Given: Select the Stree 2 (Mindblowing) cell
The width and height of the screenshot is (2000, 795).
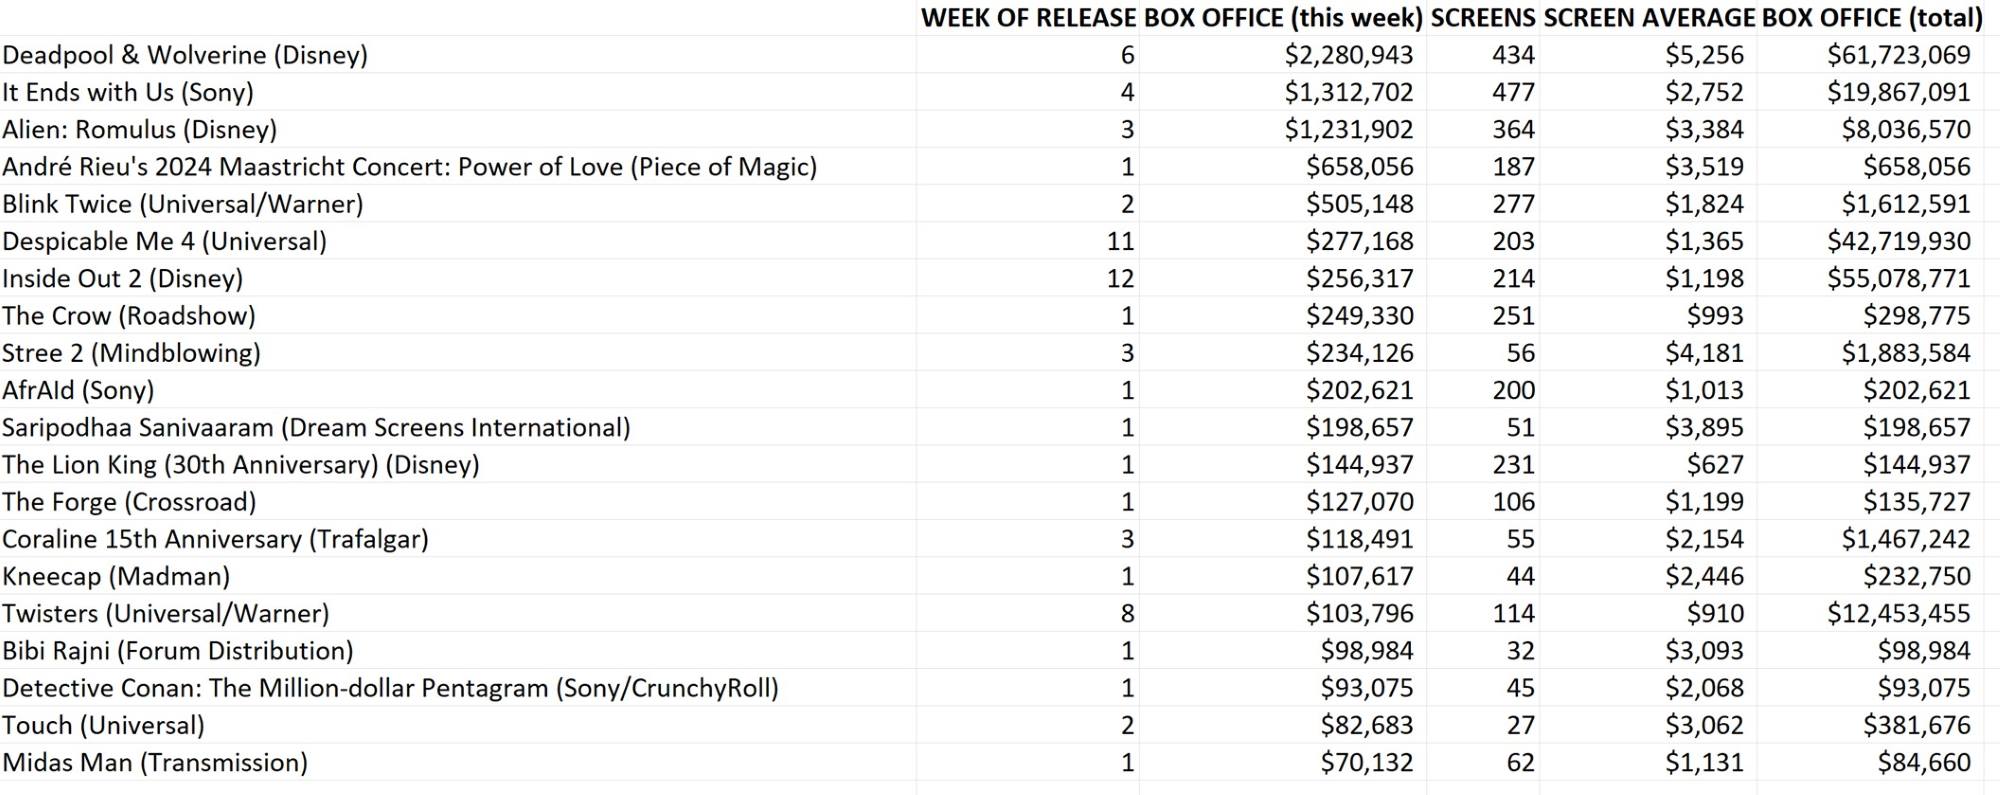Looking at the screenshot, I should (131, 353).
